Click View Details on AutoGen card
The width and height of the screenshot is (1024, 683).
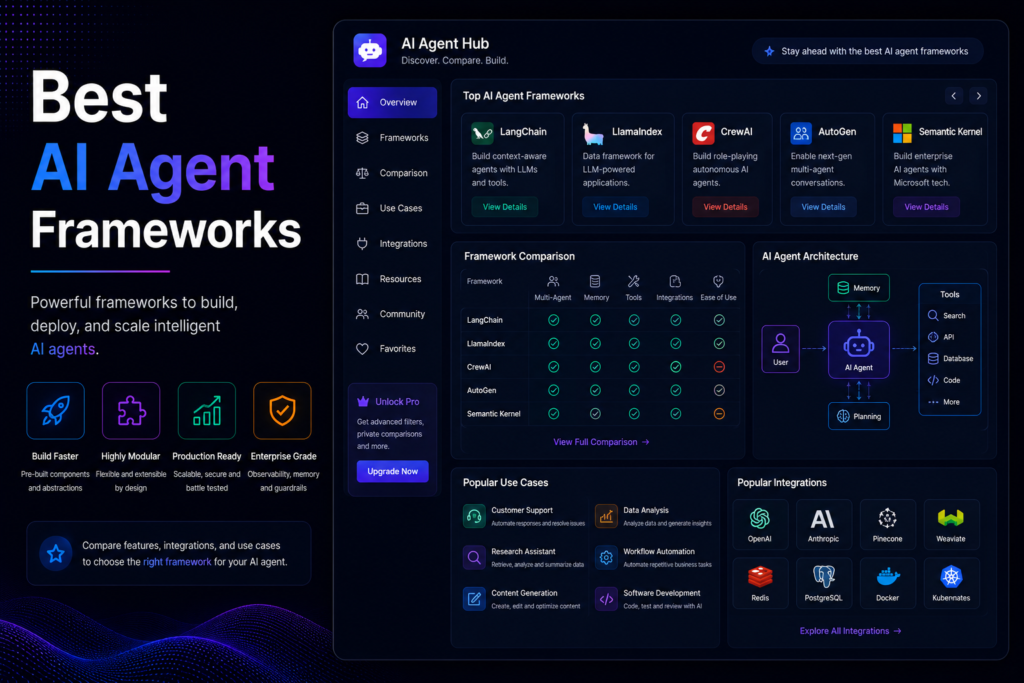[x=824, y=207]
